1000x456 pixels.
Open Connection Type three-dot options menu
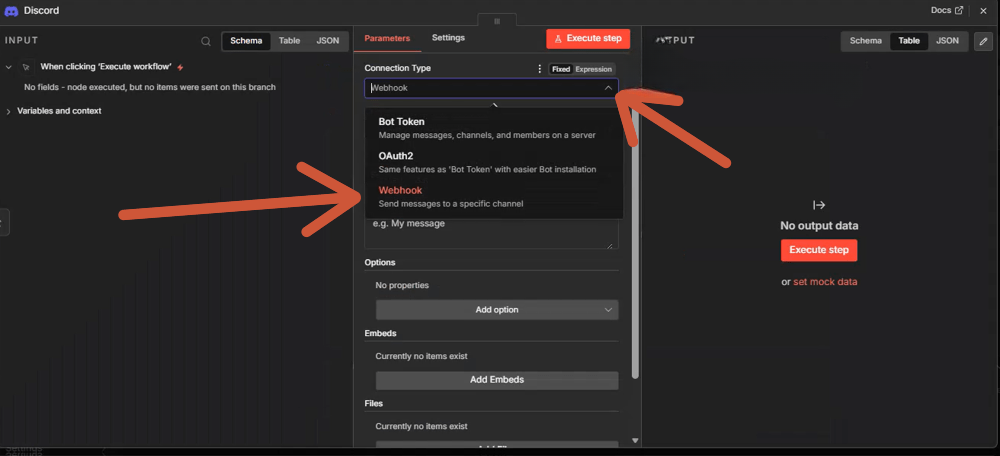pyautogui.click(x=540, y=69)
